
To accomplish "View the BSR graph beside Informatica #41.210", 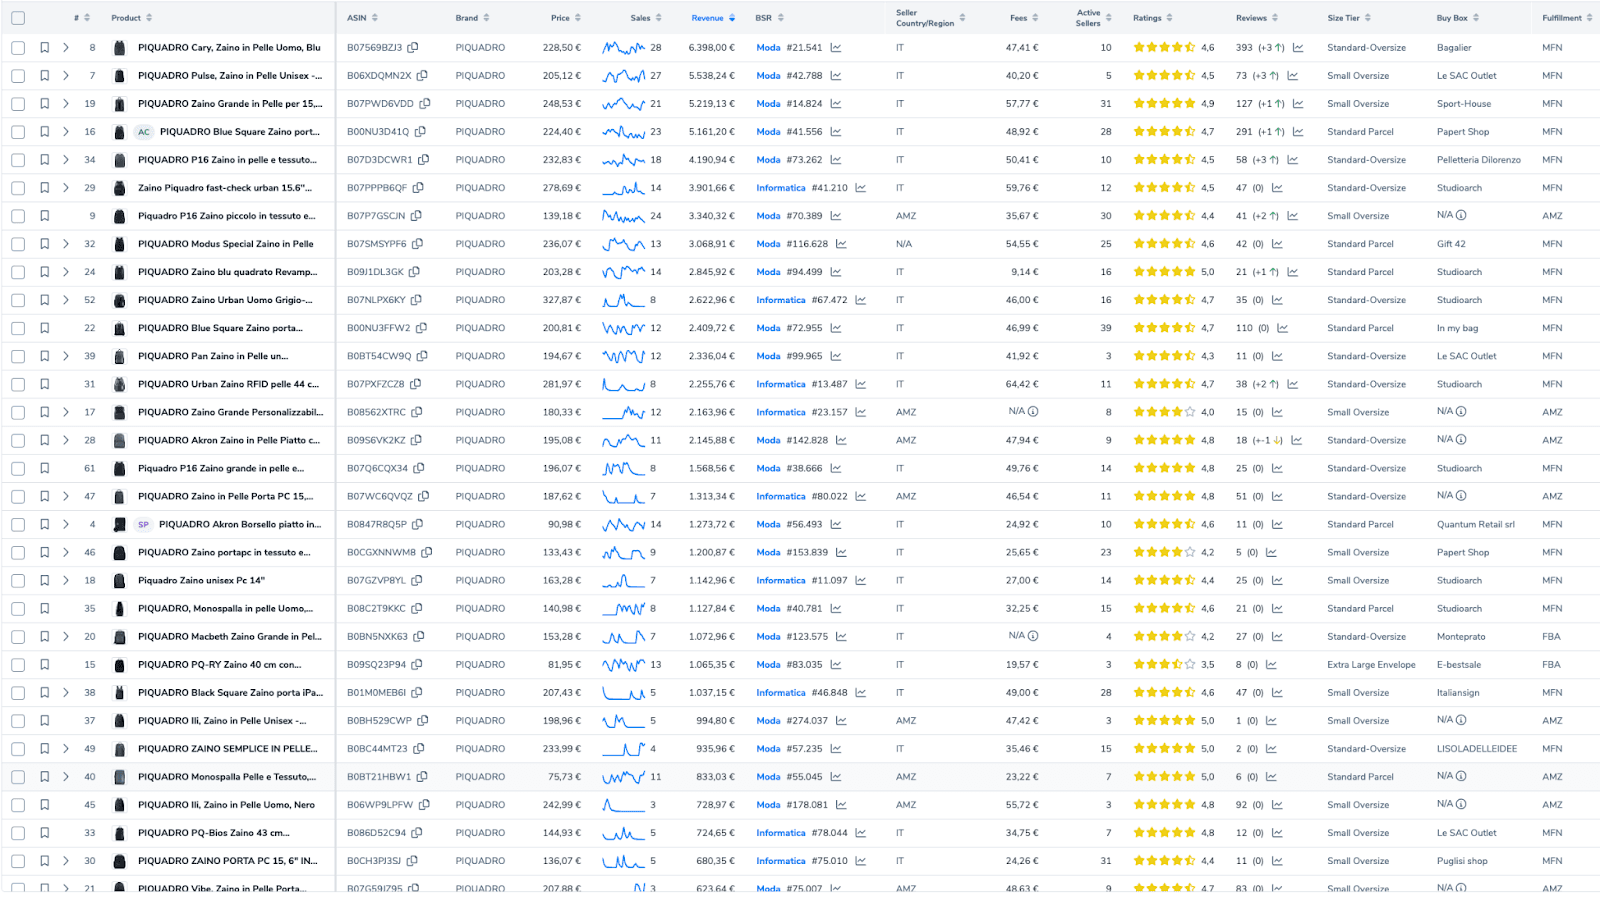I will (x=860, y=187).
